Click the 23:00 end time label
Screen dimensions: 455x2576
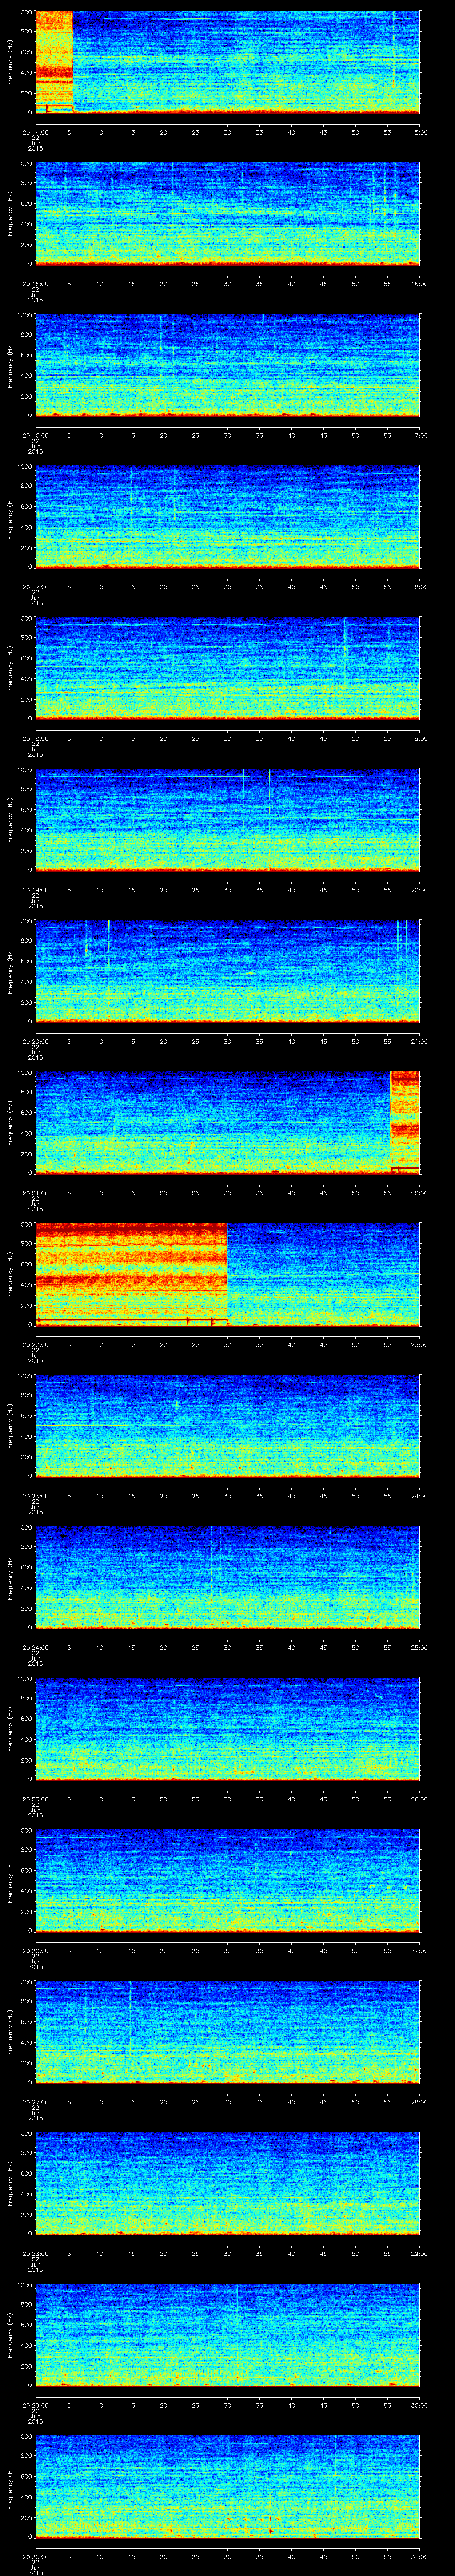(420, 1344)
